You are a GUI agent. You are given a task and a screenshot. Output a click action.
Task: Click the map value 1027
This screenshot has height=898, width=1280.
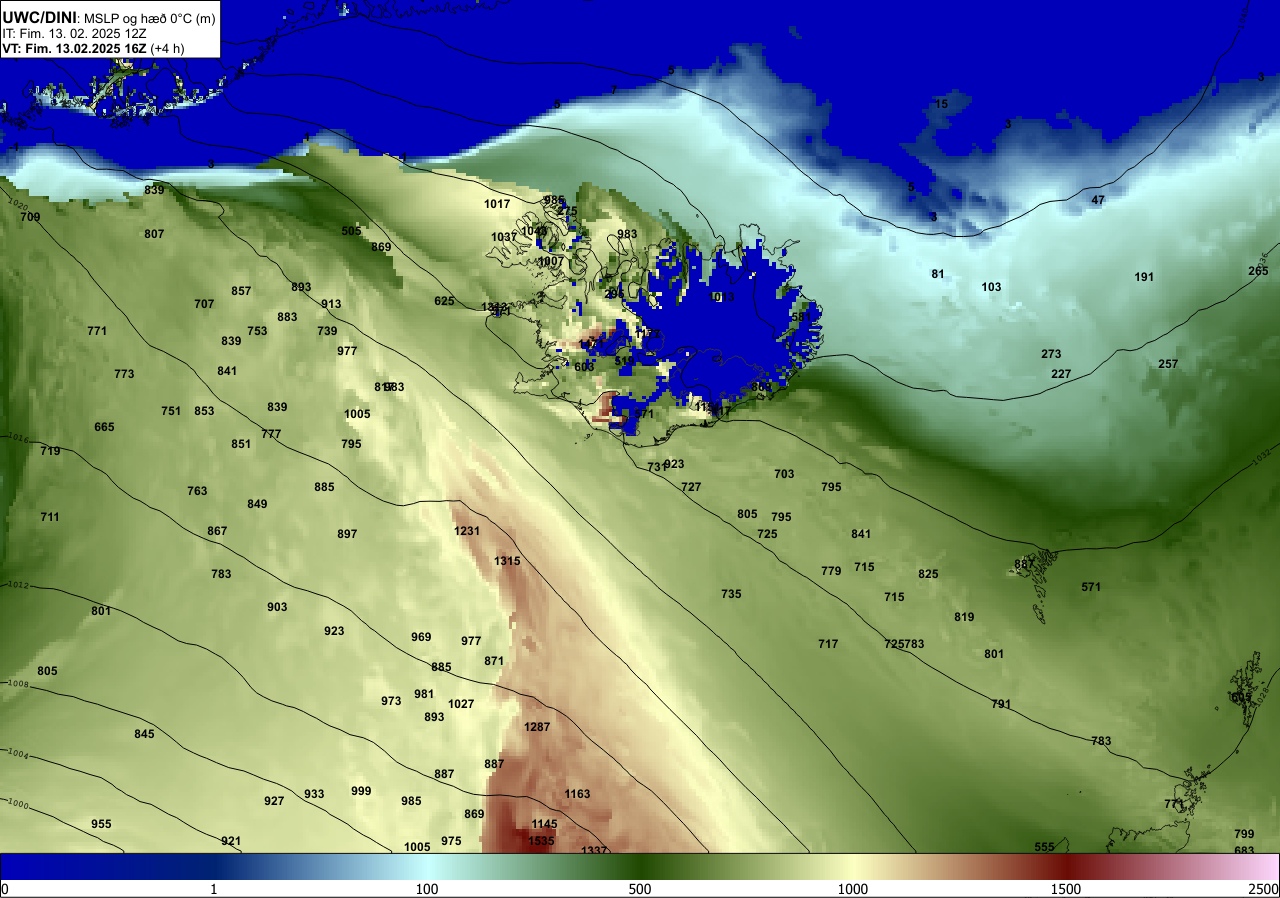coord(461,704)
